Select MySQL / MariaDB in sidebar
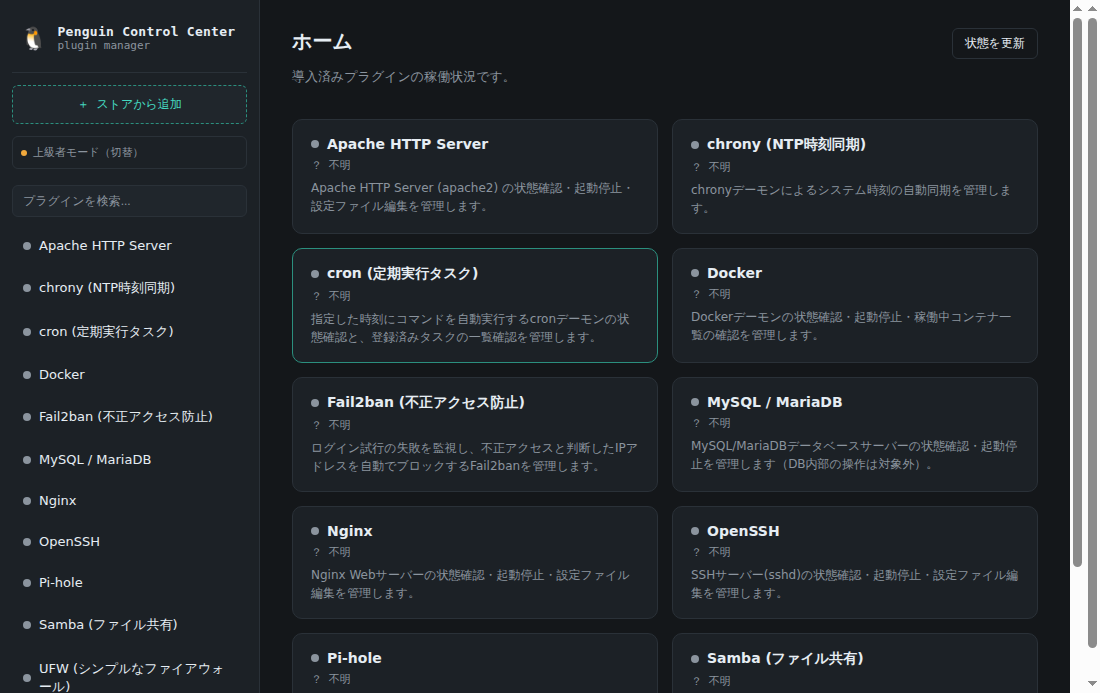 [129, 459]
